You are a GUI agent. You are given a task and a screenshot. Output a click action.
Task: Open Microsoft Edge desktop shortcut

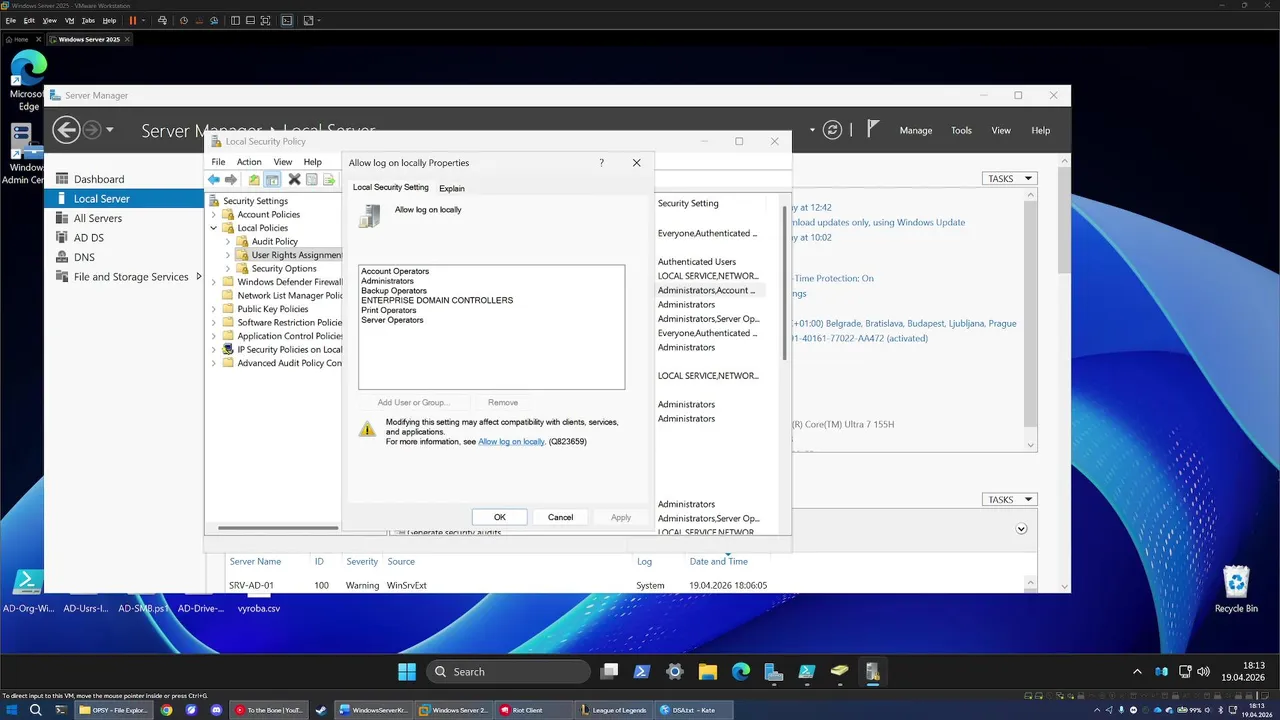coord(28,80)
